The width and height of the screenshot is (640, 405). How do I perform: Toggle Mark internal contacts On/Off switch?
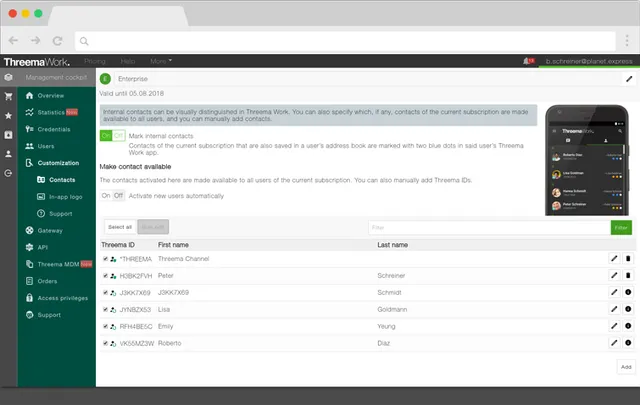112,136
